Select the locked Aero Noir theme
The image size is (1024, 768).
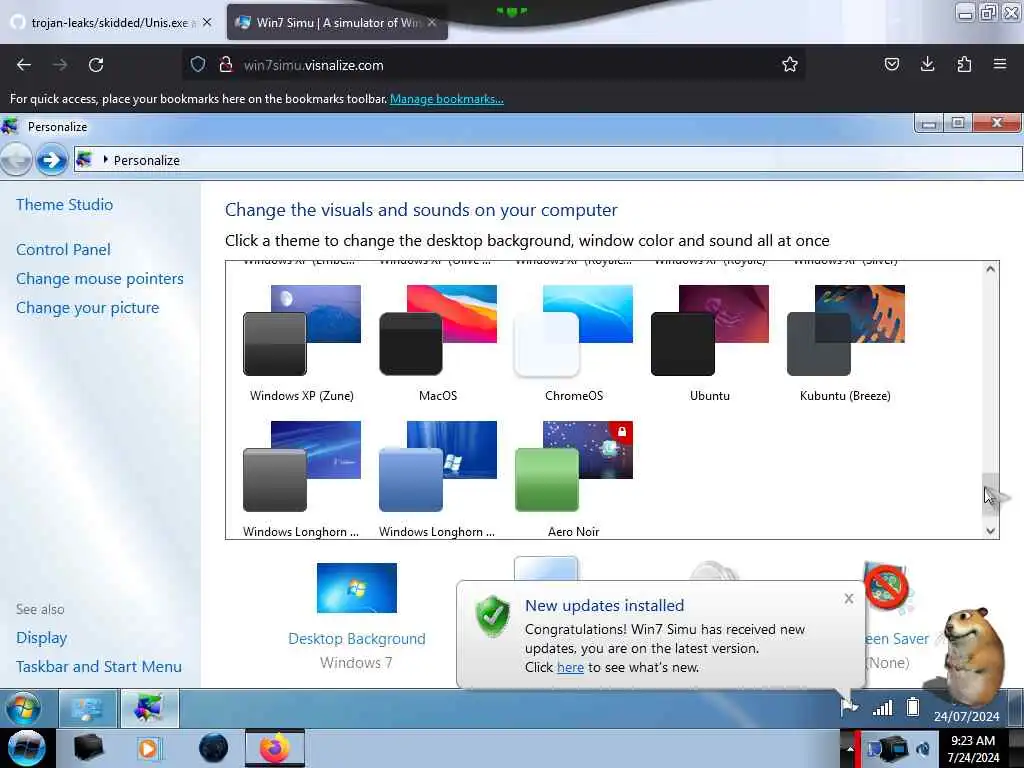(573, 479)
